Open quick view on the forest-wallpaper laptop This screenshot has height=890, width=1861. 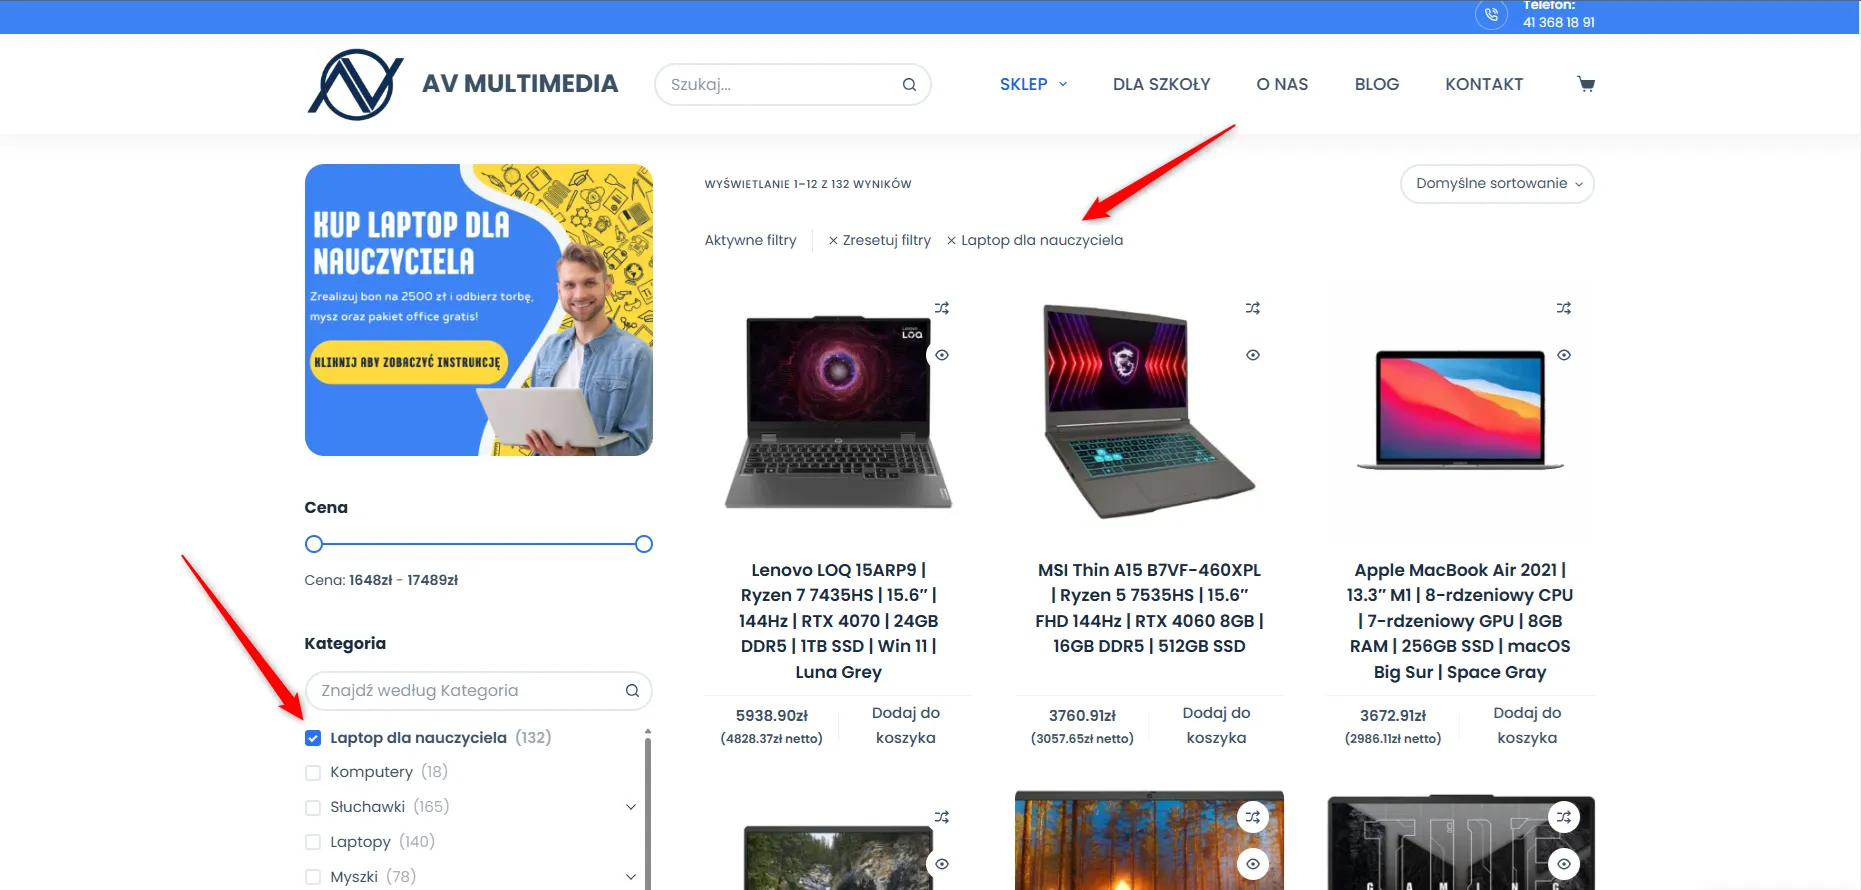1253,864
